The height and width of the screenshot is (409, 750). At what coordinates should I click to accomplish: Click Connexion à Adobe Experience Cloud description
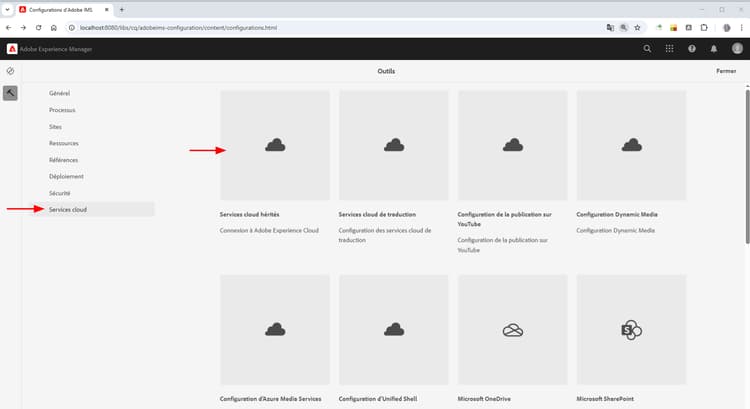point(269,231)
